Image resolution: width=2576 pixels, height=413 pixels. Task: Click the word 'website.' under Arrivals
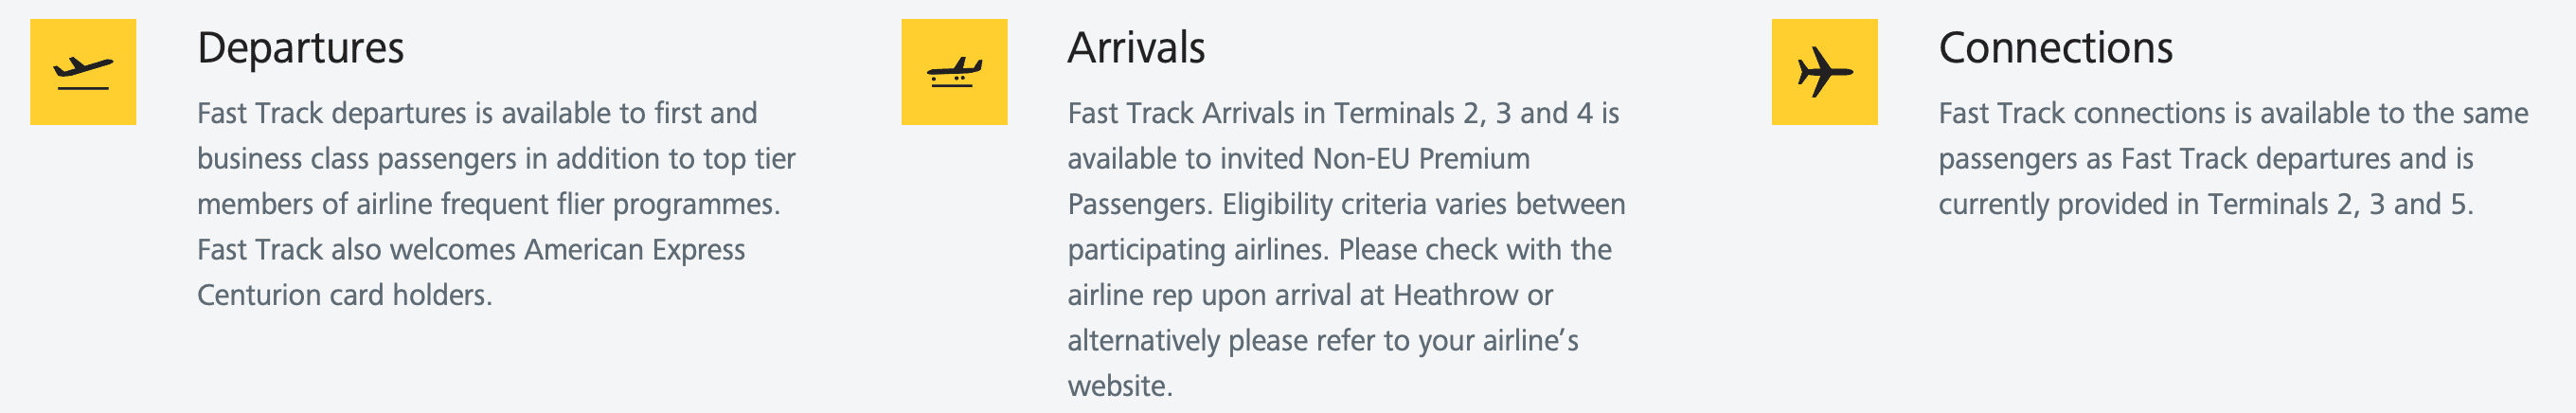1120,387
